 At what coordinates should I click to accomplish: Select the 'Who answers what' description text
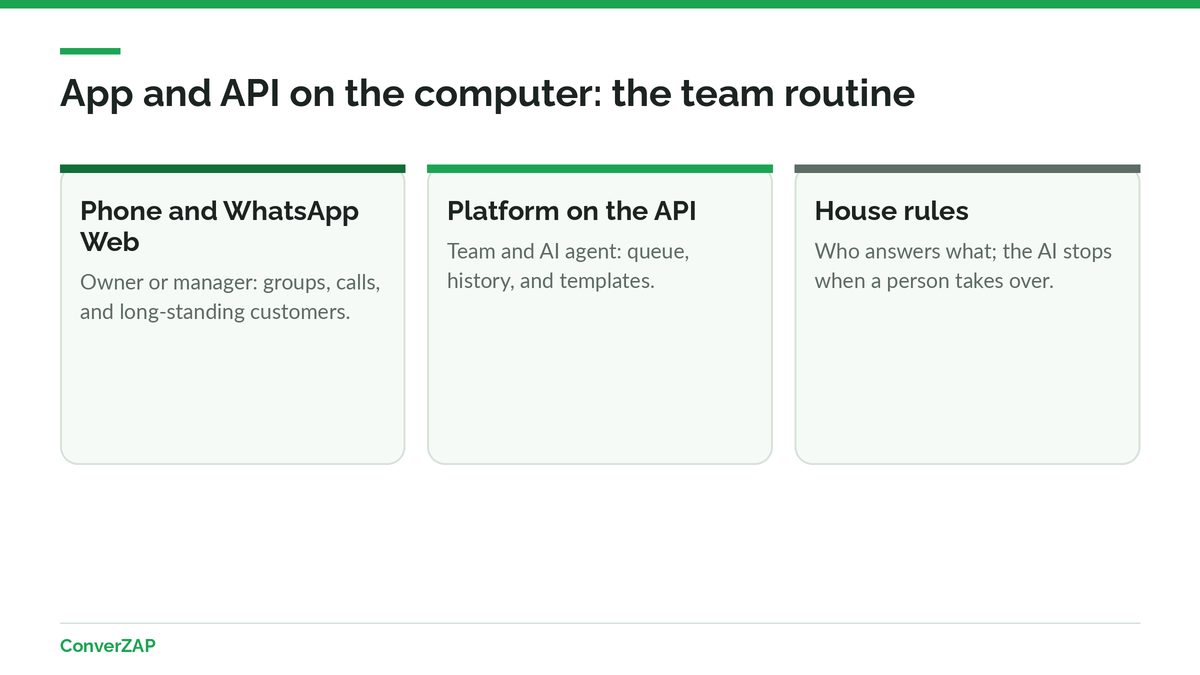(963, 266)
